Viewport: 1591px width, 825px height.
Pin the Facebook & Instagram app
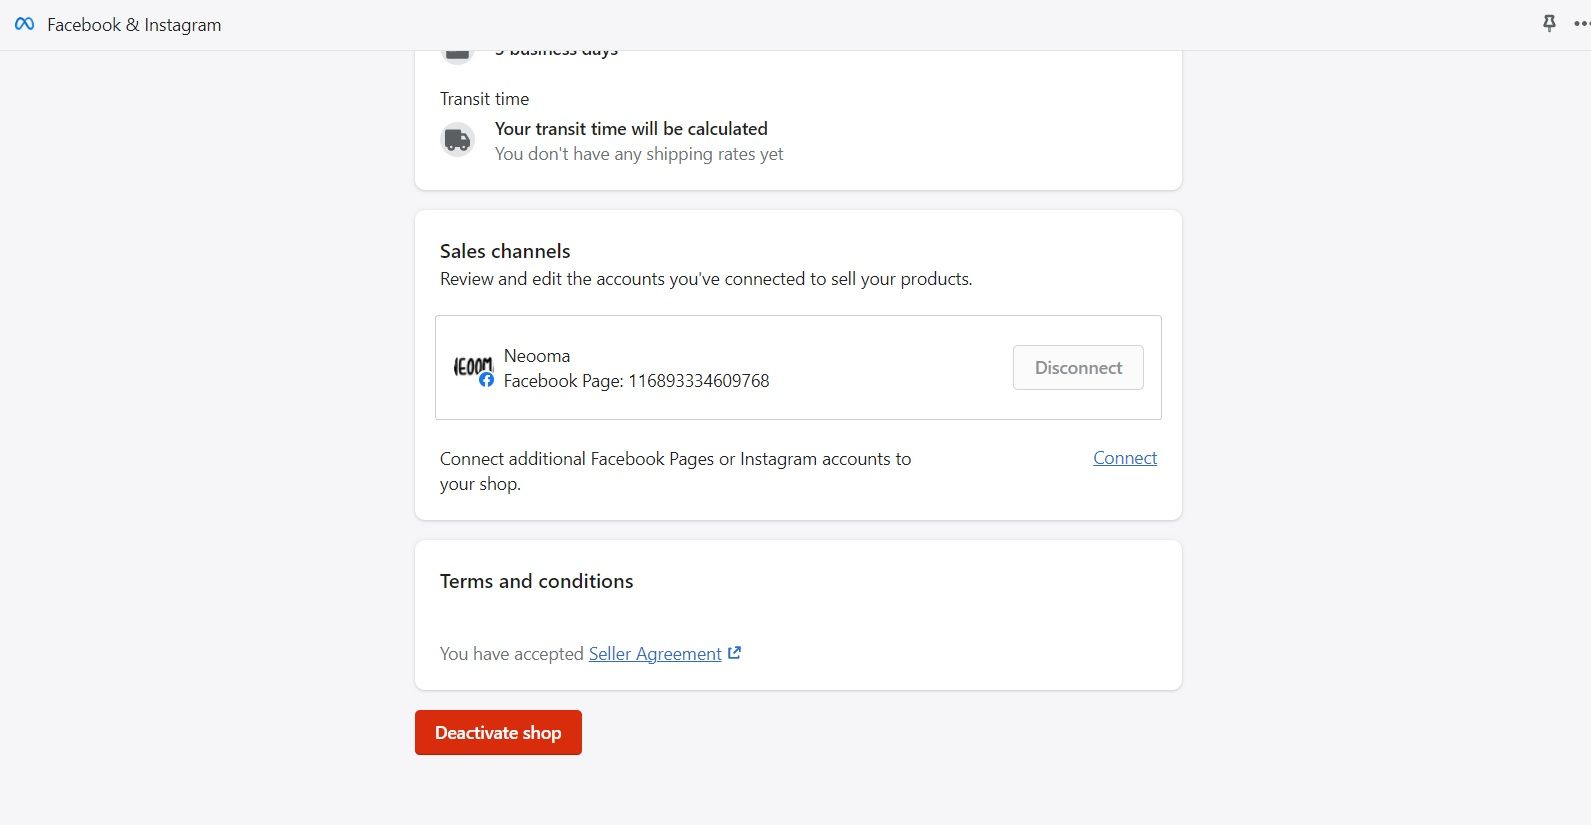pos(1549,23)
